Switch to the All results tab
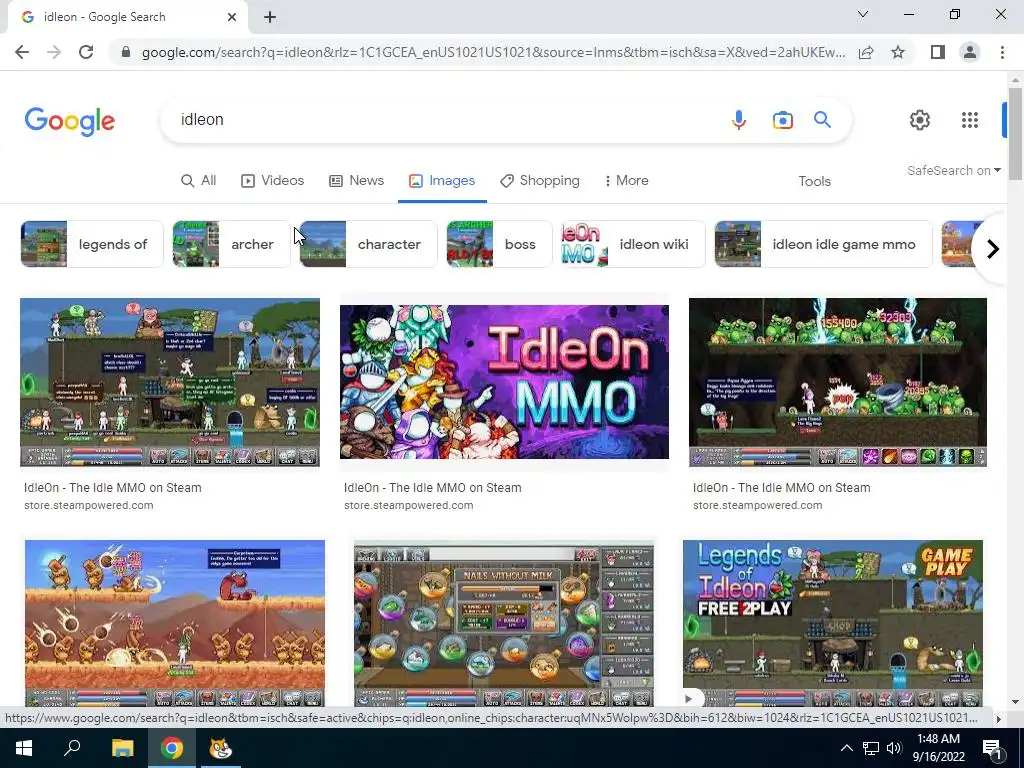Viewport: 1024px width, 768px height. 199,181
